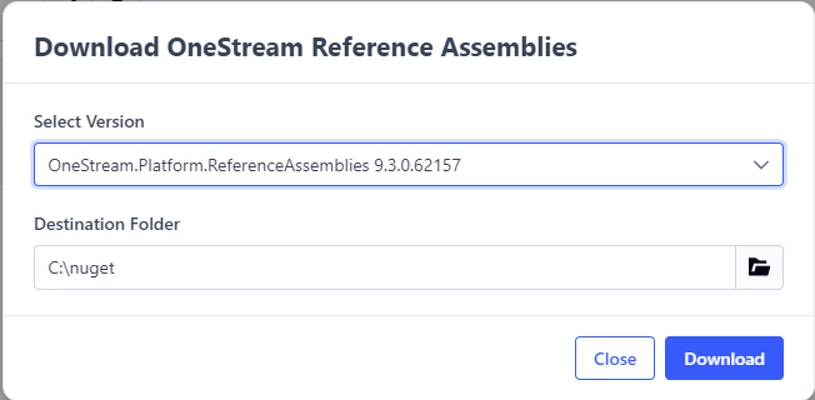Open OneStream.Platform.ReferenceAssemblies 9.3.0.62157 combo box
Screen dimensions: 815x400
[409, 165]
